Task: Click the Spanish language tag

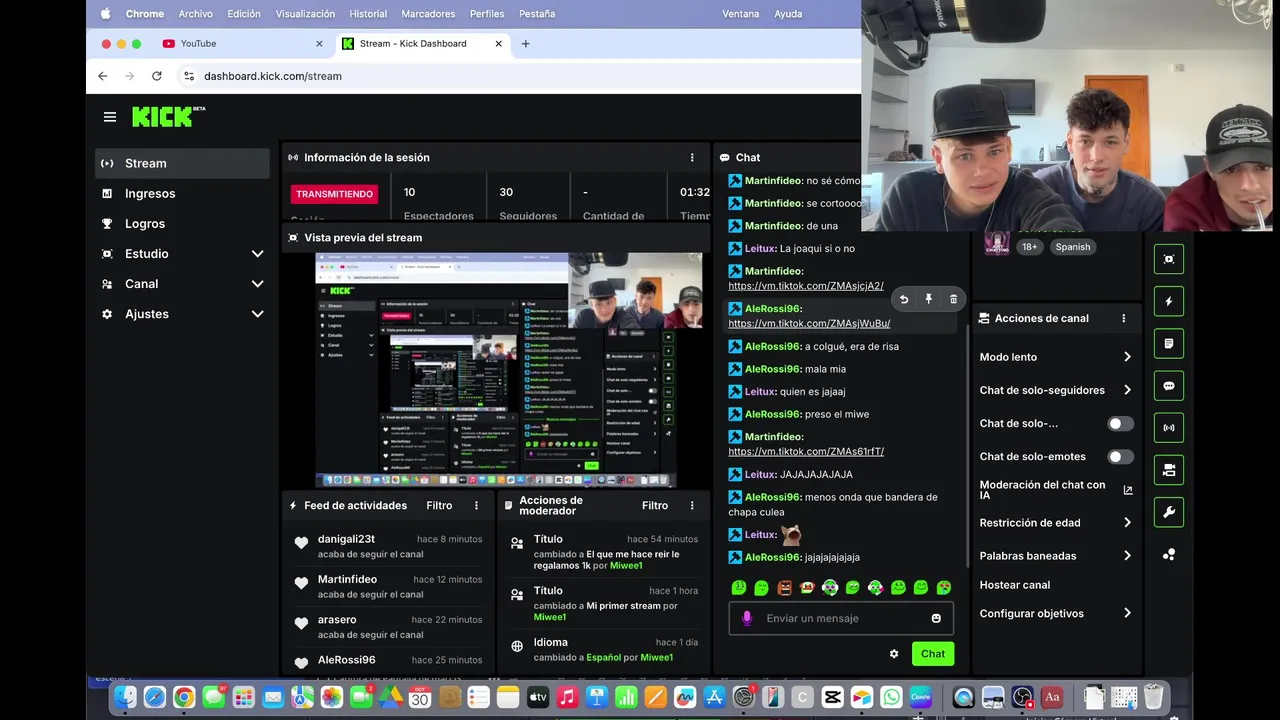Action: click(x=1073, y=247)
